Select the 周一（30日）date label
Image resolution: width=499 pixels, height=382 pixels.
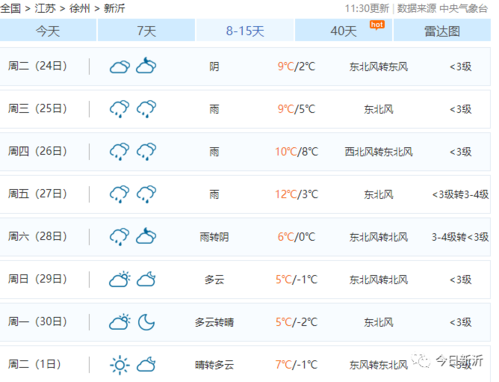click(x=37, y=322)
